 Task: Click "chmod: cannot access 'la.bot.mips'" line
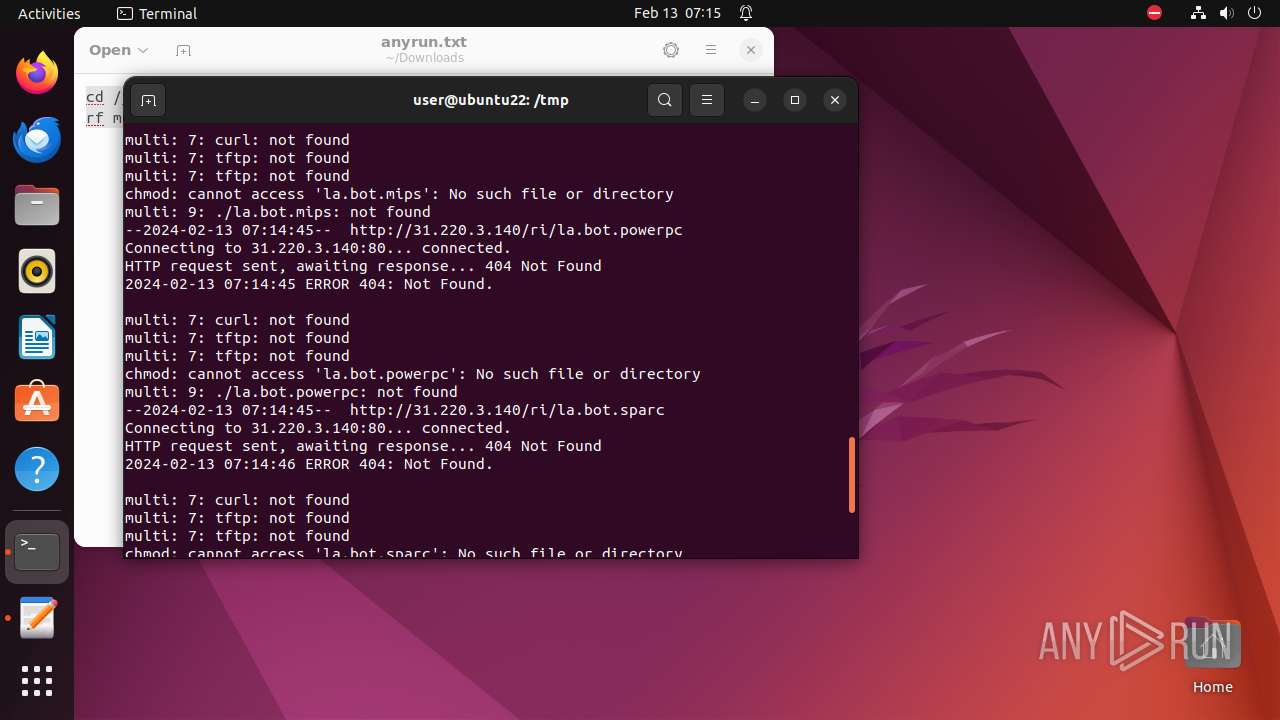[x=399, y=194]
